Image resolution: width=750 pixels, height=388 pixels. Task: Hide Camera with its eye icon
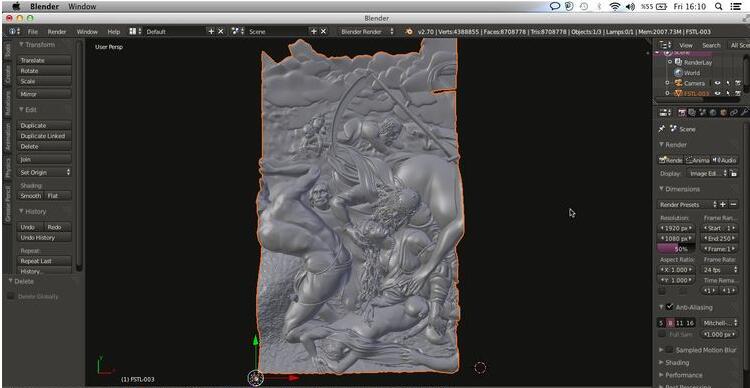pyautogui.click(x=717, y=83)
